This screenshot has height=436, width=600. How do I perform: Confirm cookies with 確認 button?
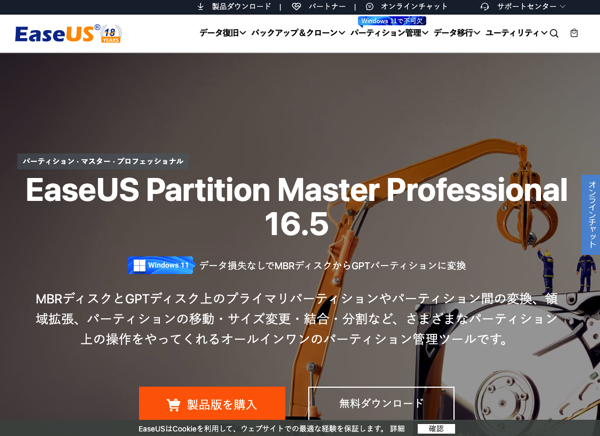click(436, 428)
